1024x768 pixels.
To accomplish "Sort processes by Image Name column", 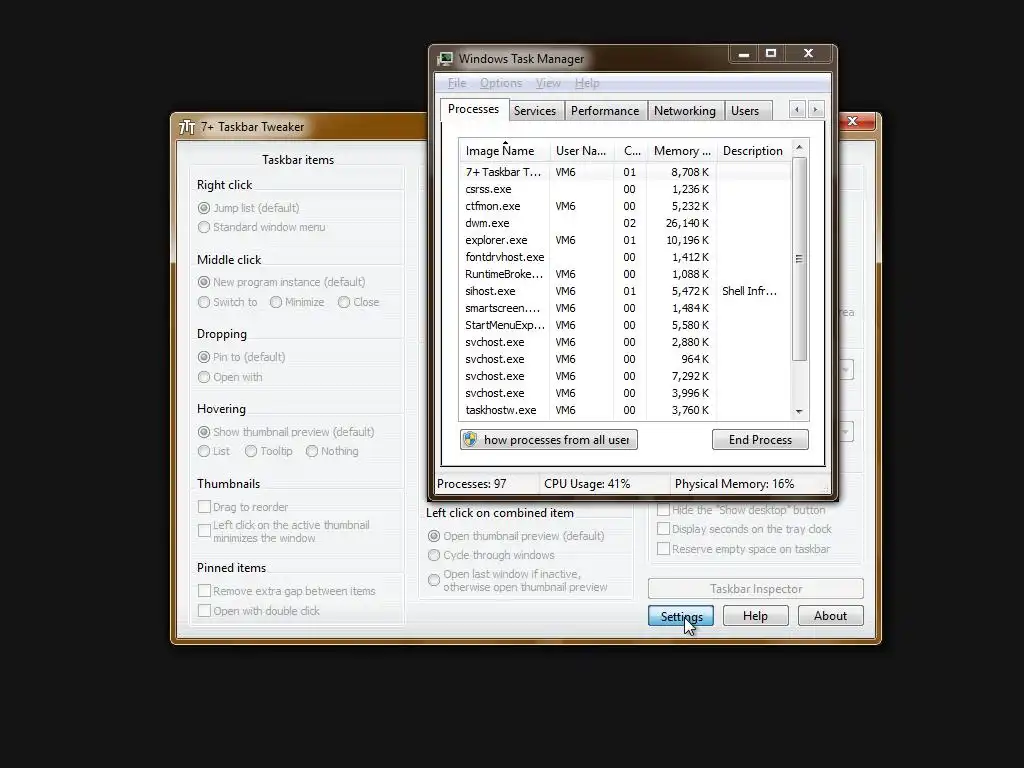I will [504, 151].
